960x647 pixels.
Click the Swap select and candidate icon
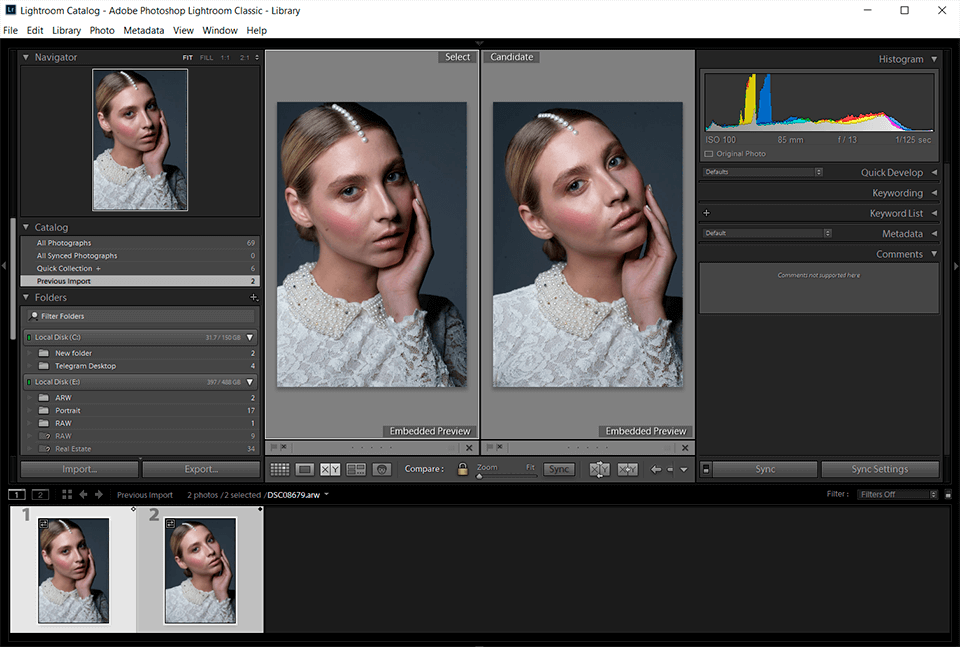(599, 469)
